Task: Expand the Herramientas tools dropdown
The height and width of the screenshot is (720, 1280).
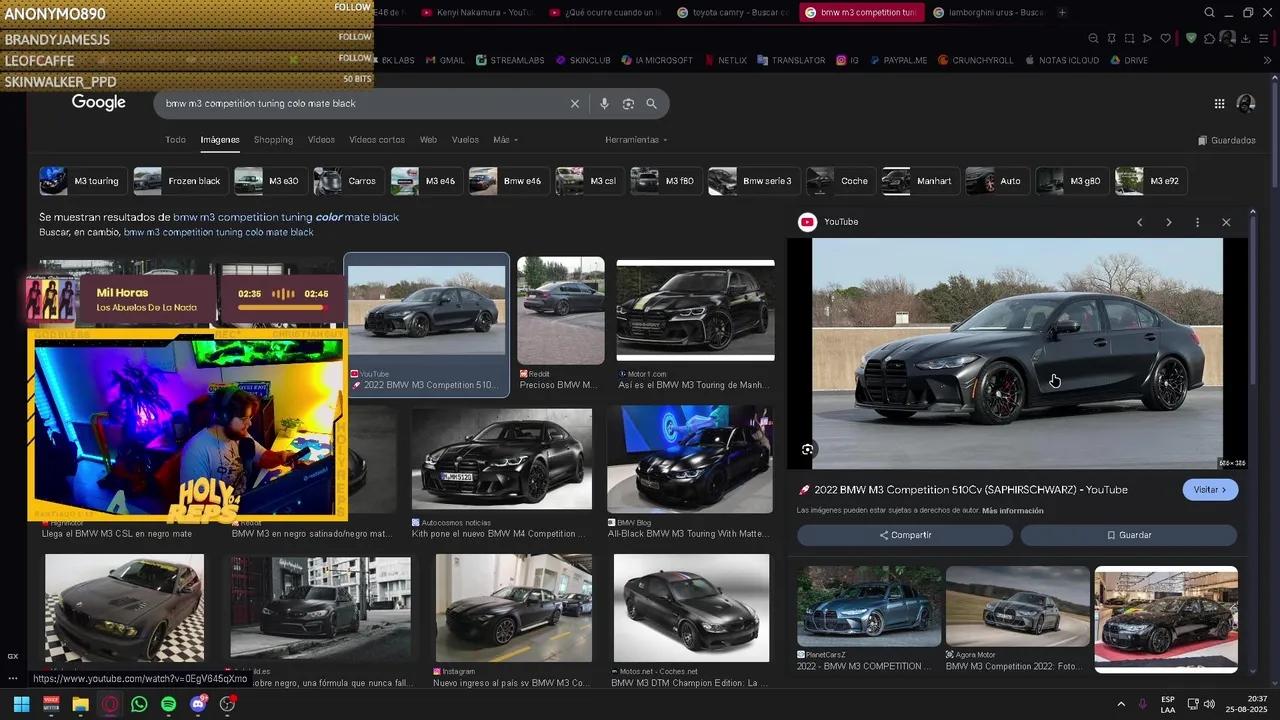Action: coord(636,140)
